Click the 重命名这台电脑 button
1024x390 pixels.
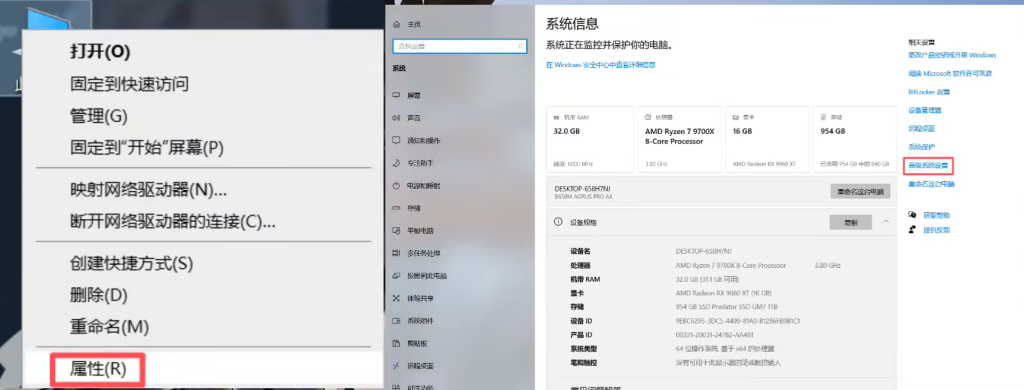pyautogui.click(x=860, y=191)
